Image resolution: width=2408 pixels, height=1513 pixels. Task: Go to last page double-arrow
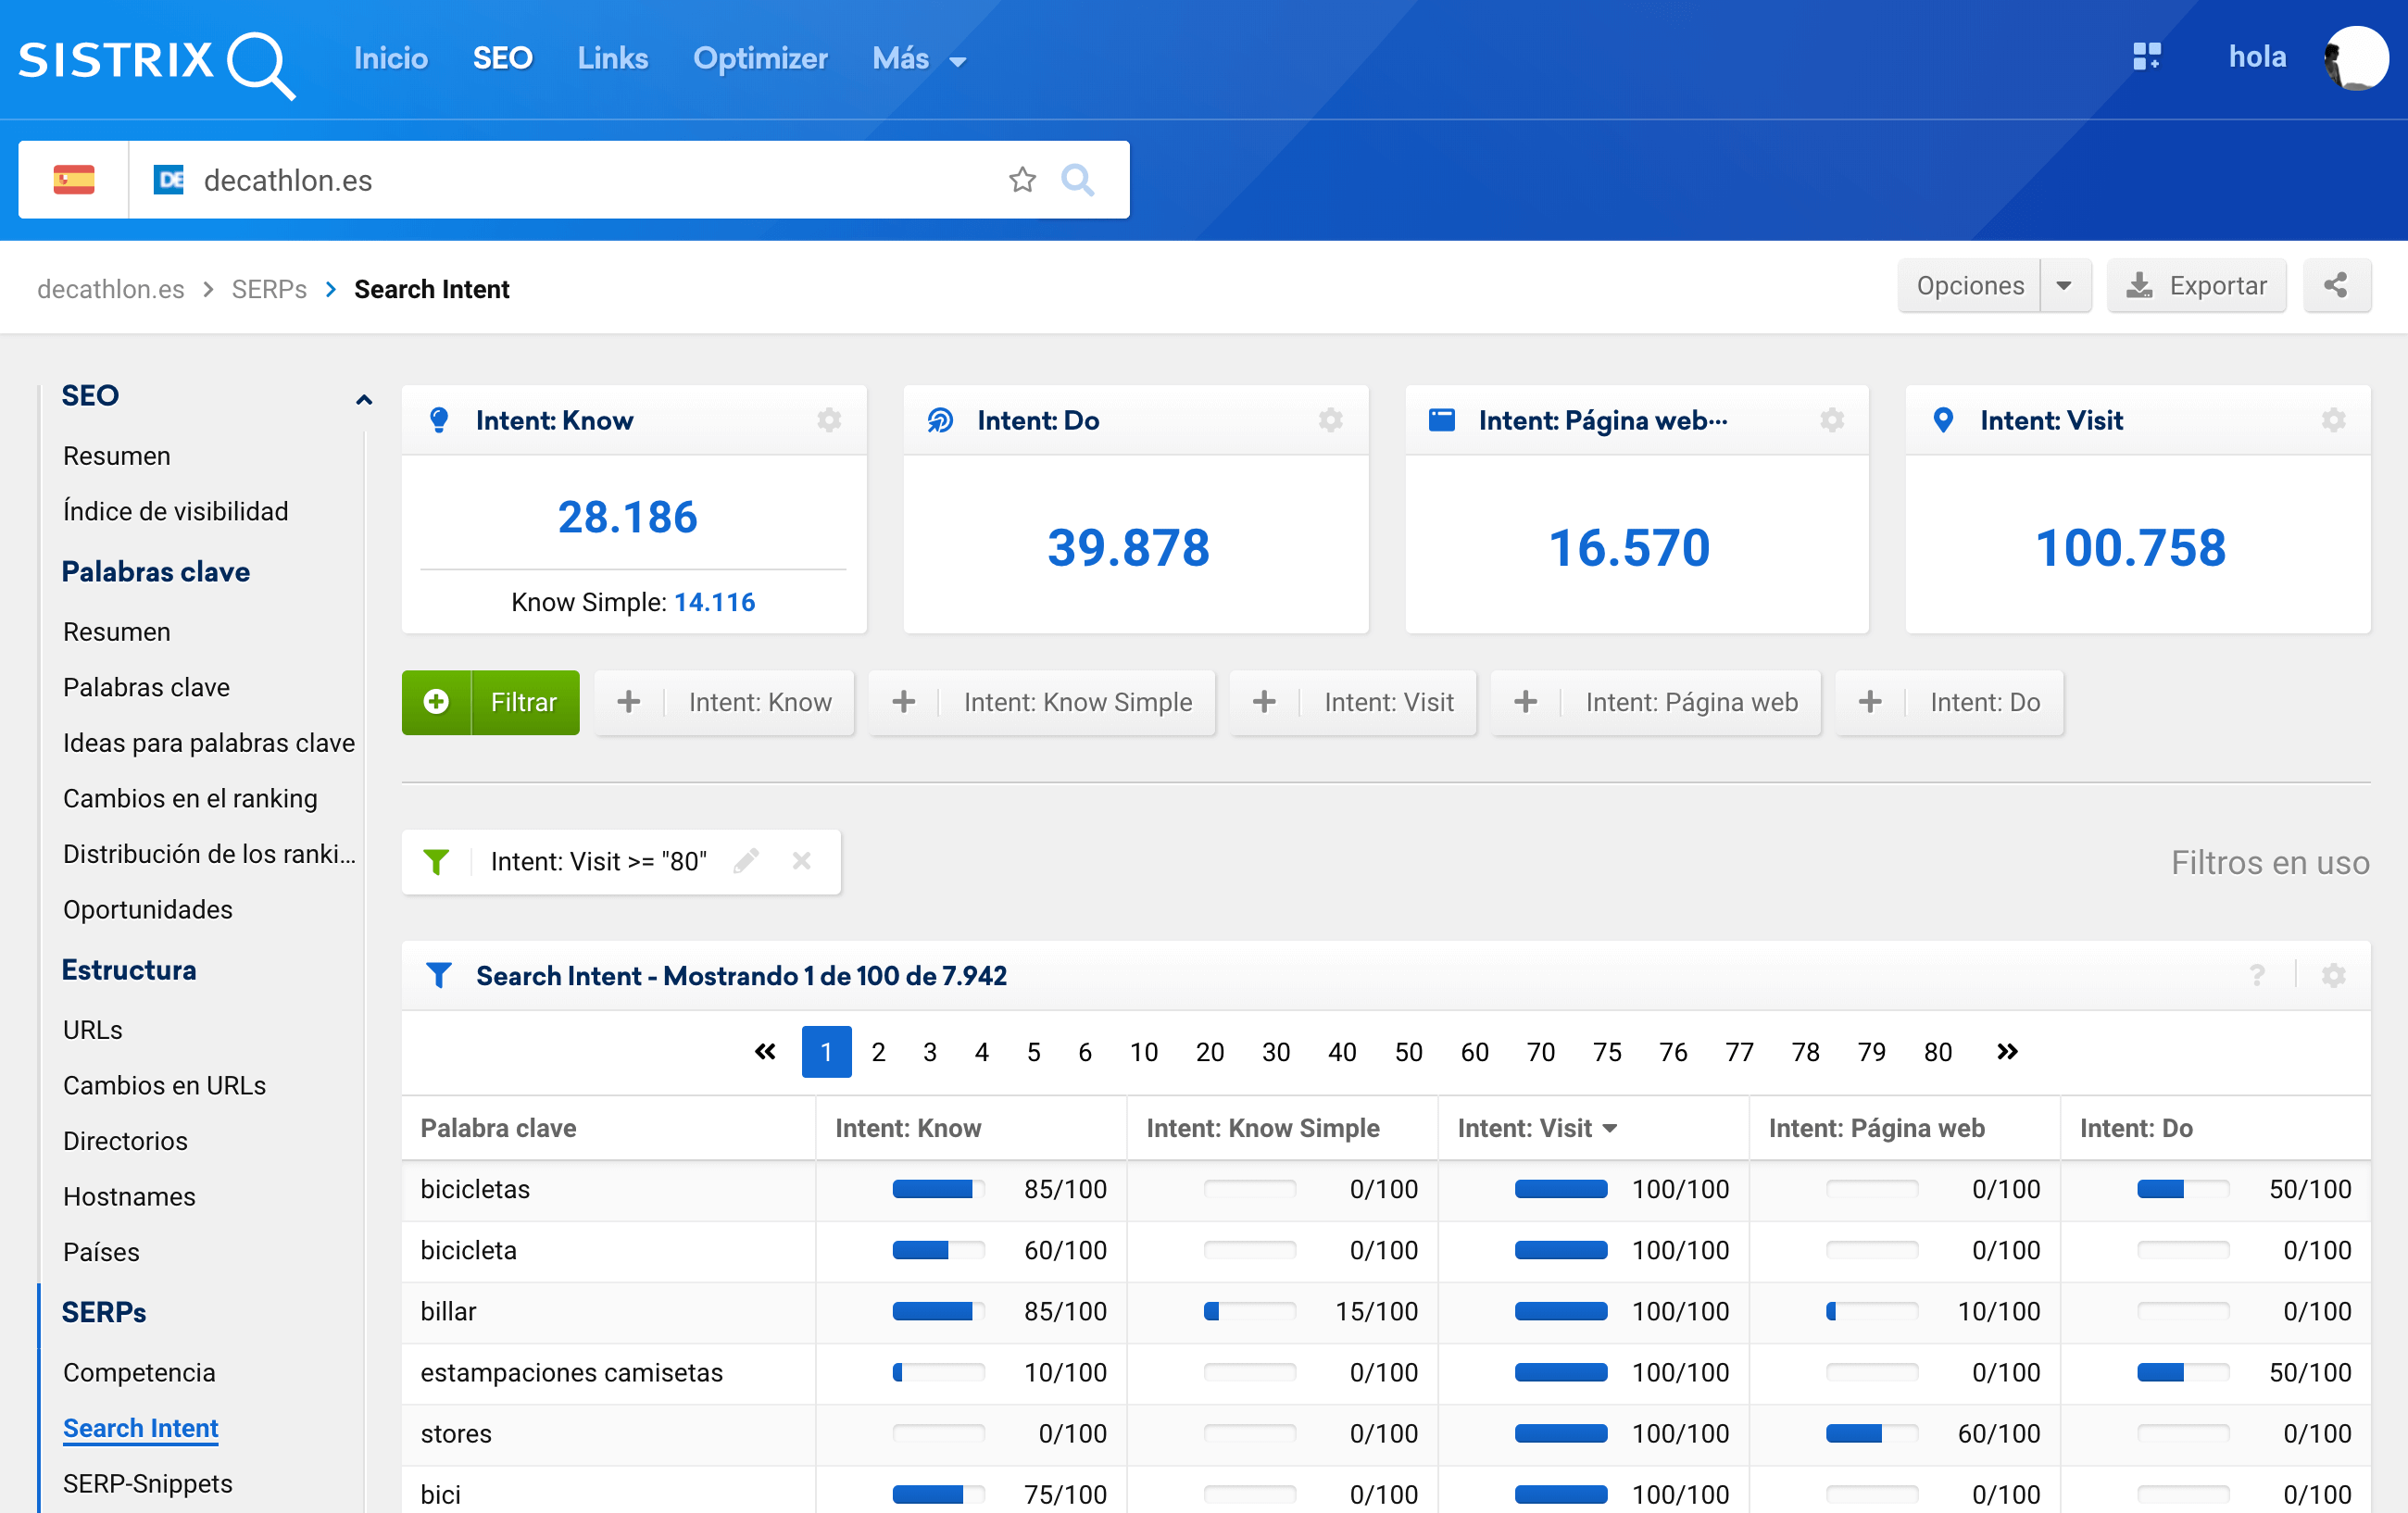pos(2006,1052)
